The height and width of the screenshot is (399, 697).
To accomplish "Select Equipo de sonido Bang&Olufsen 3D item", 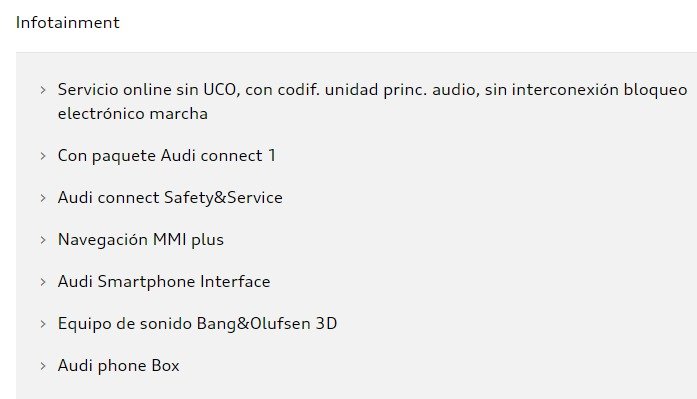I will (x=197, y=323).
